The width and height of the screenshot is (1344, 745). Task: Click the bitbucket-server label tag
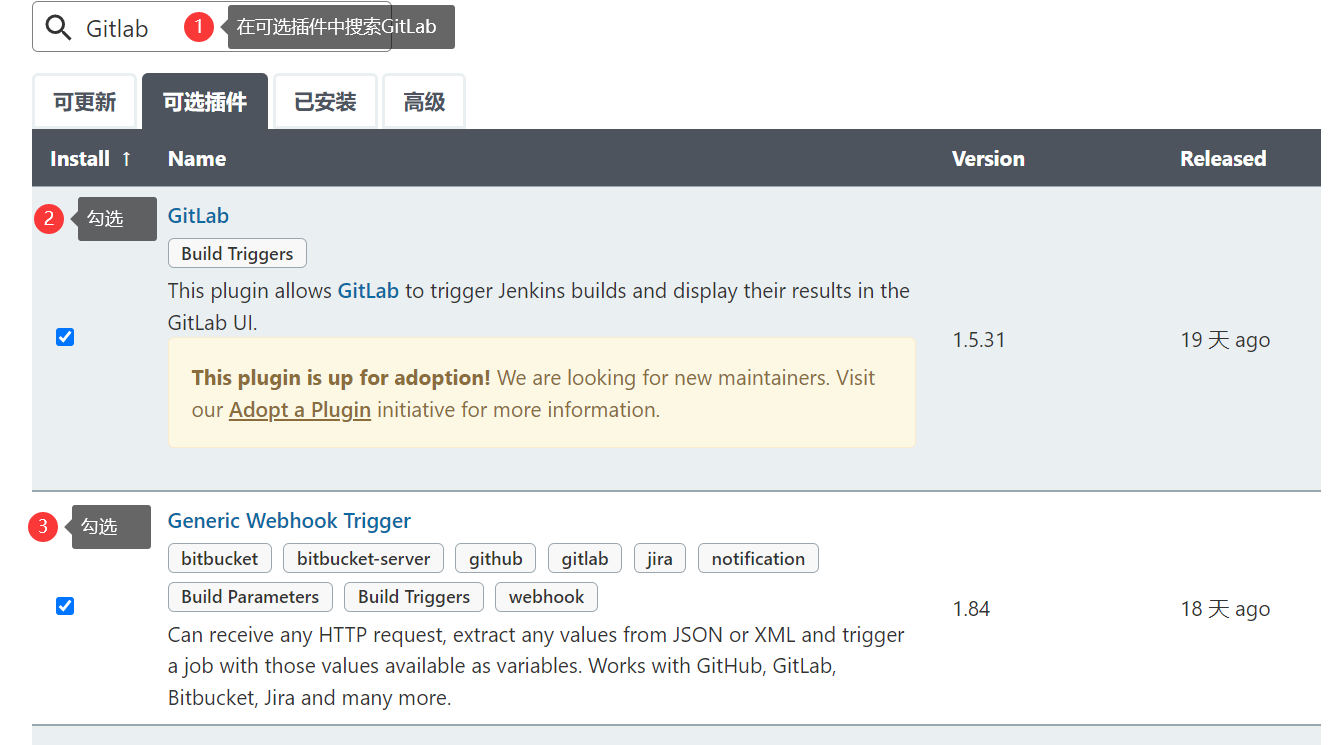point(364,558)
